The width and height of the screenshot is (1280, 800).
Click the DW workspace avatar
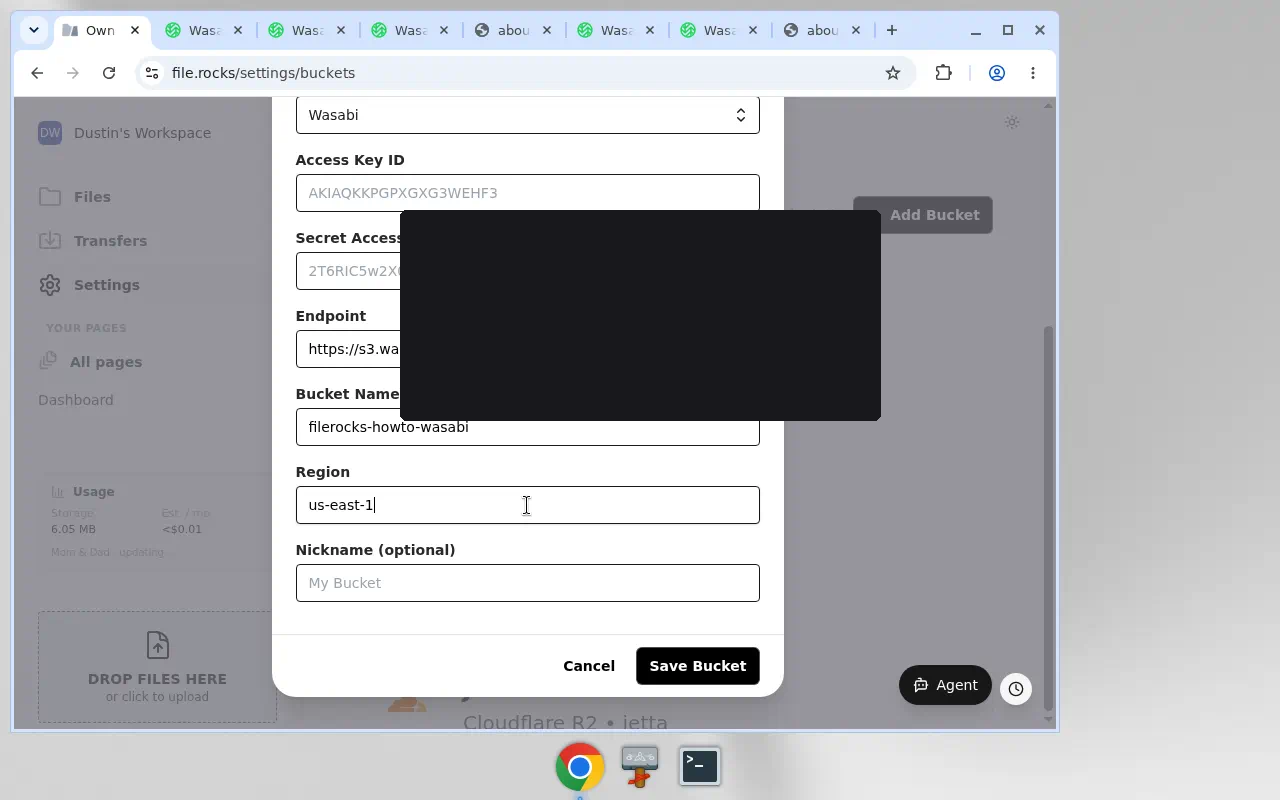coord(50,133)
